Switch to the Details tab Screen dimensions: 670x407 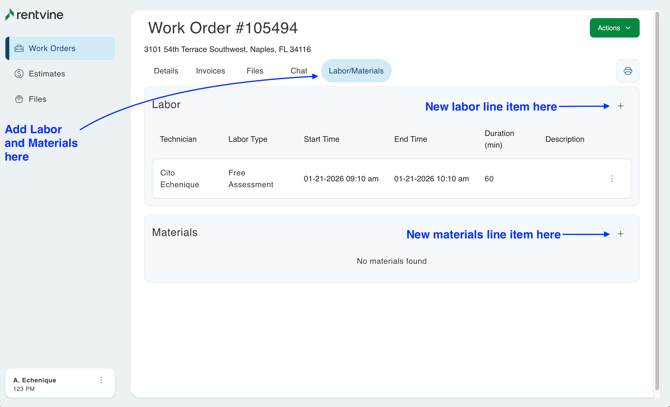[166, 71]
